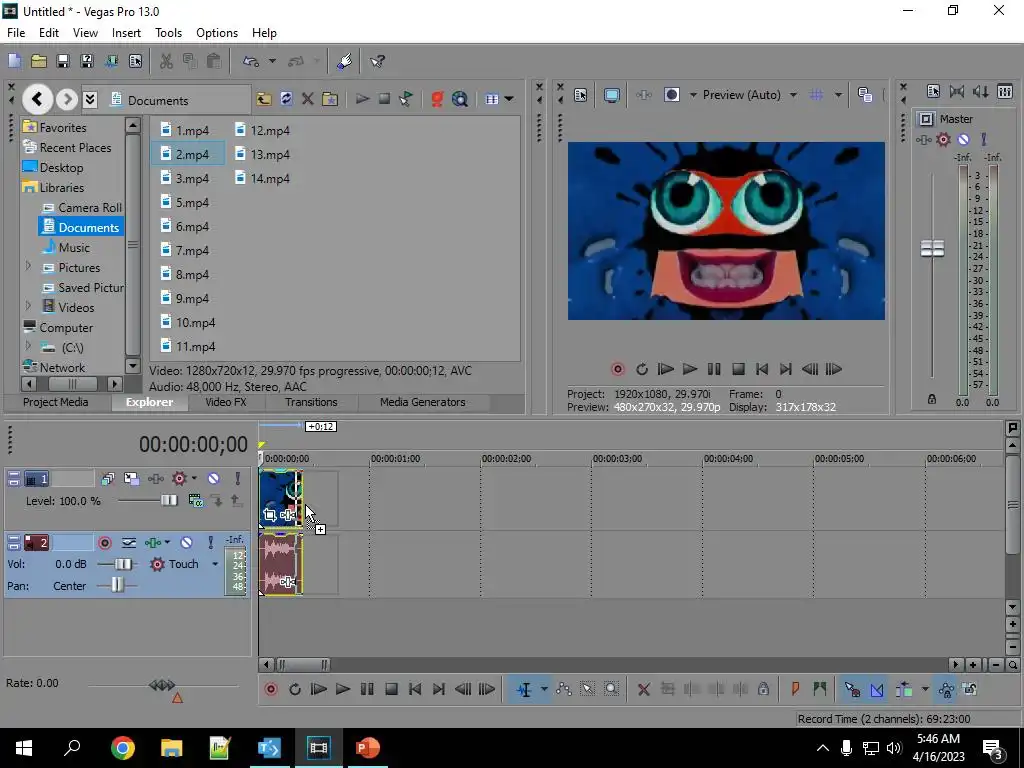Solo video track 1
The image size is (1024, 768).
coord(238,479)
